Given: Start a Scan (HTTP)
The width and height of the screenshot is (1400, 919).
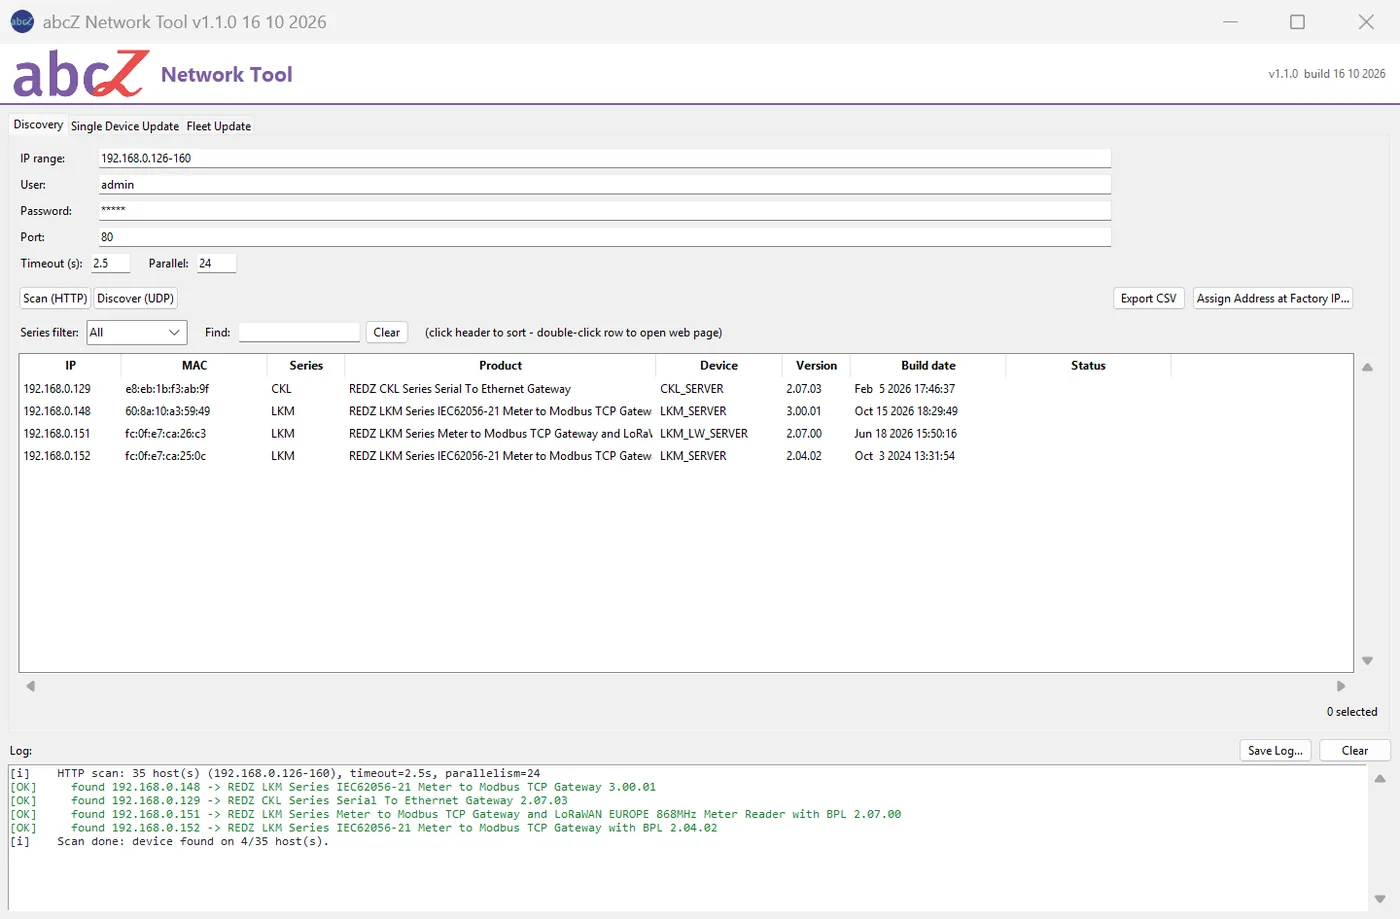Looking at the screenshot, I should point(55,298).
